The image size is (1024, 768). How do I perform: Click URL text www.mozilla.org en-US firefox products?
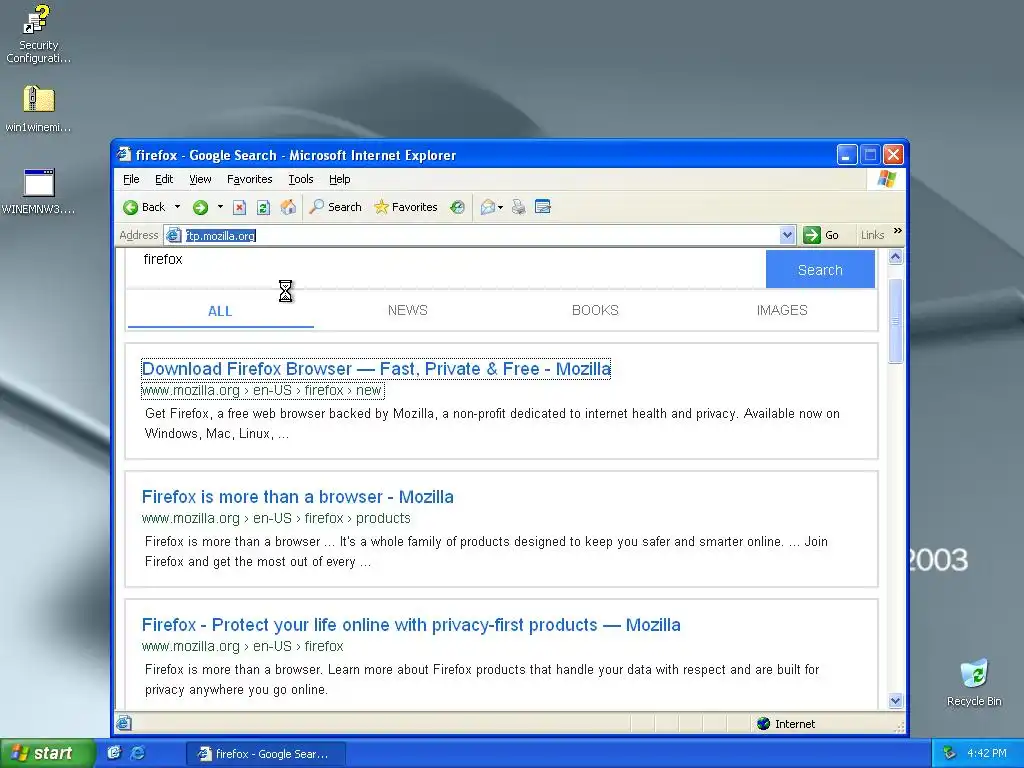276,519
